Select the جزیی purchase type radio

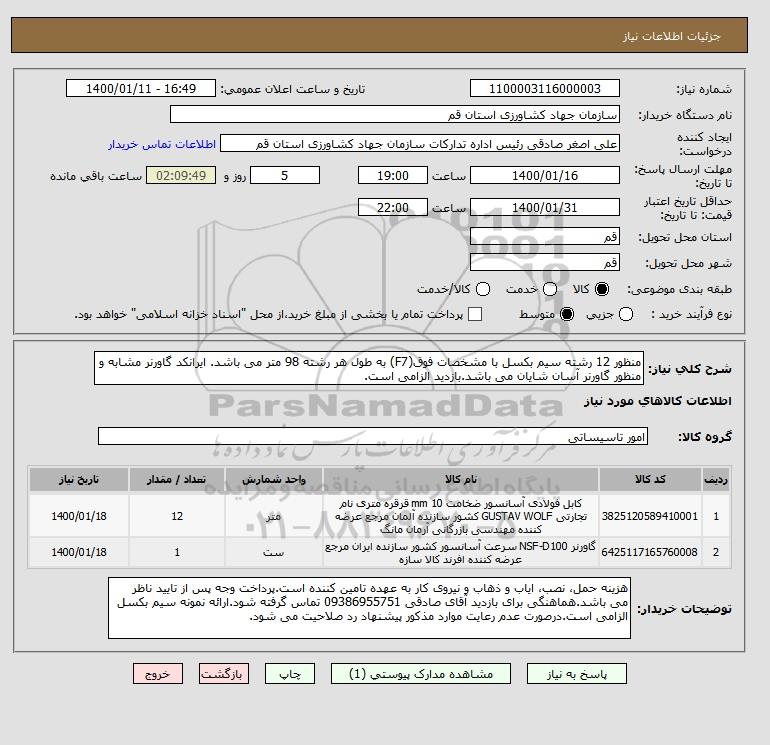(626, 314)
